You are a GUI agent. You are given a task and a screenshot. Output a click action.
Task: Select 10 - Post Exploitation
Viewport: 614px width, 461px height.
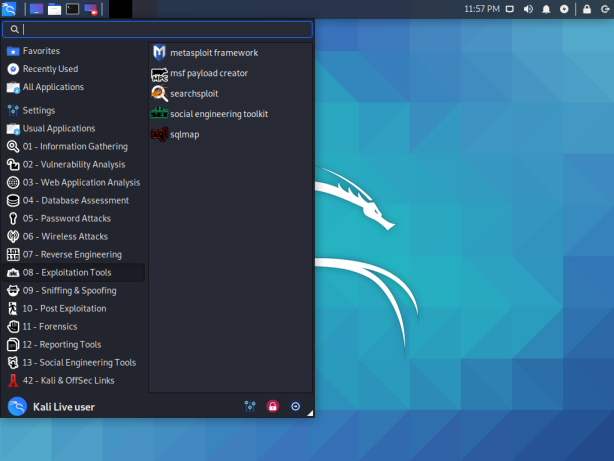pos(74,309)
